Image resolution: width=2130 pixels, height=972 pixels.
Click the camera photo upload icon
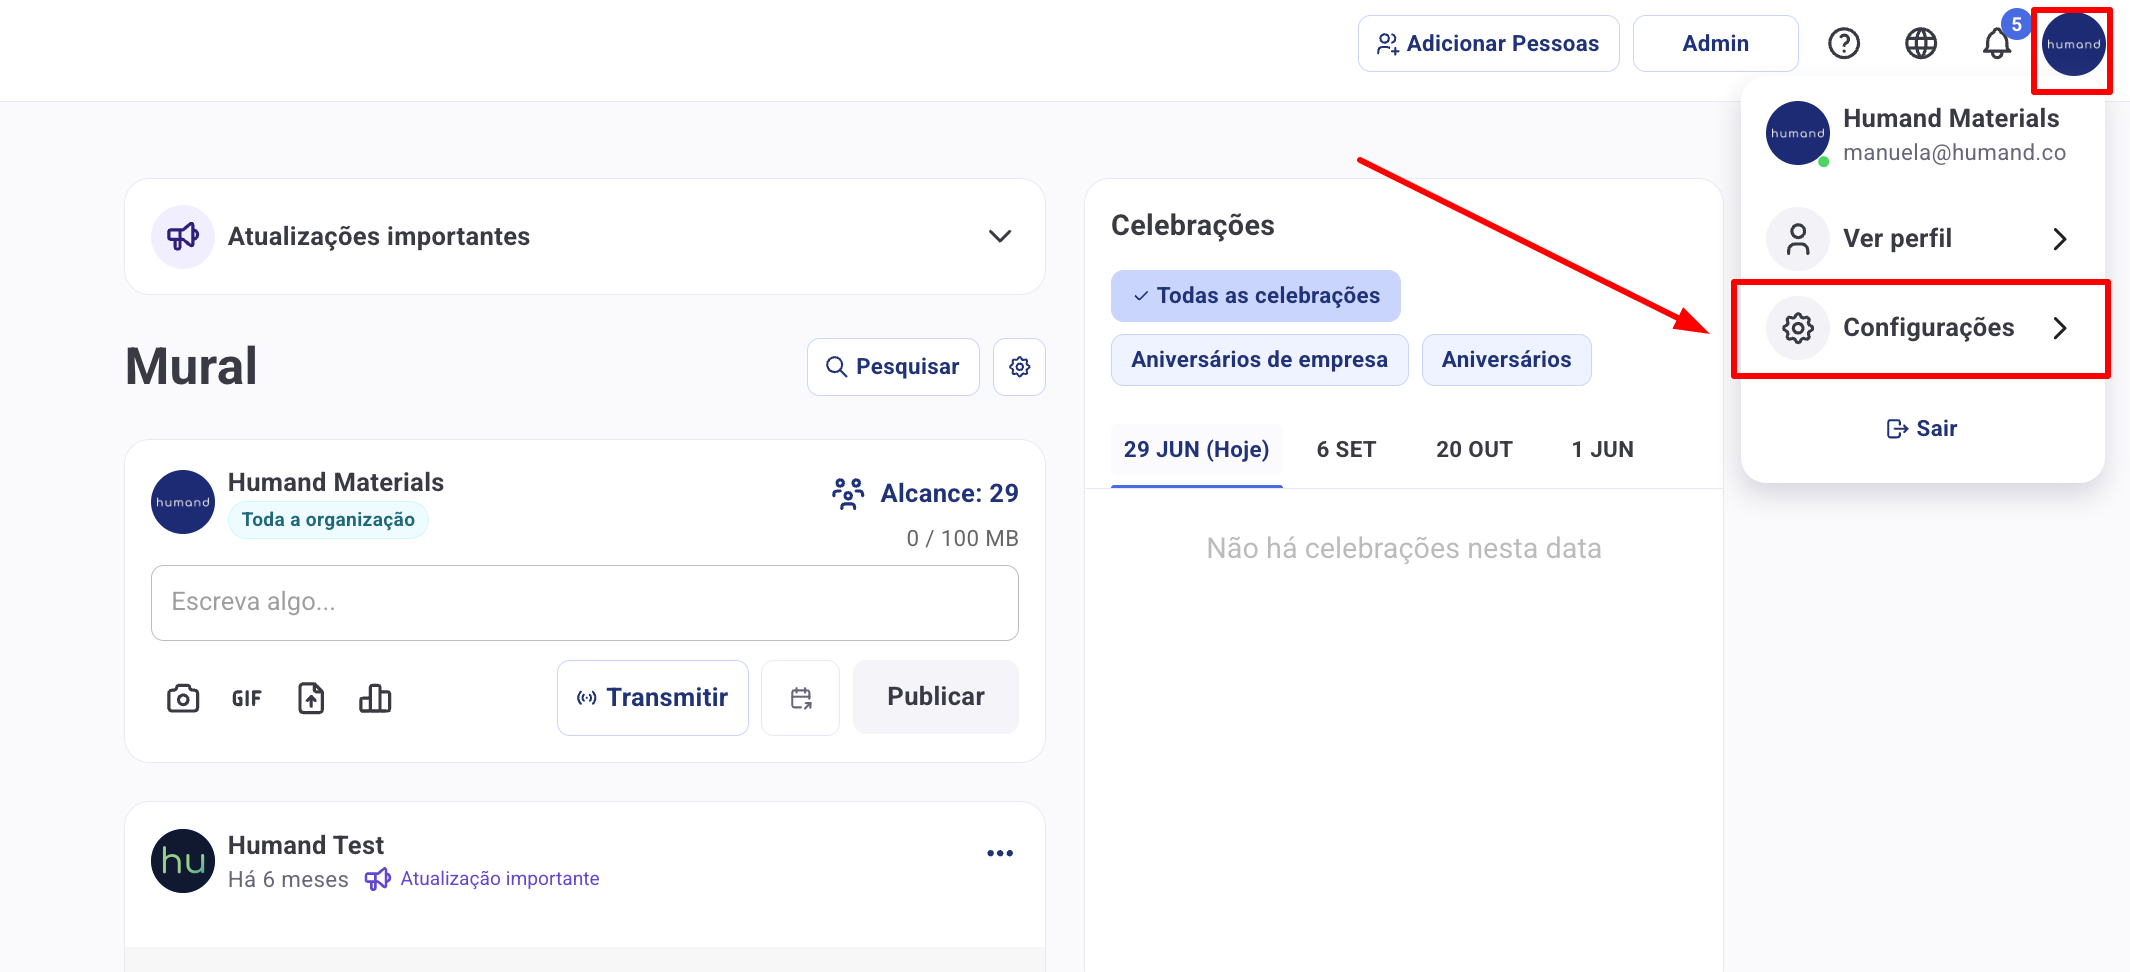click(x=183, y=698)
